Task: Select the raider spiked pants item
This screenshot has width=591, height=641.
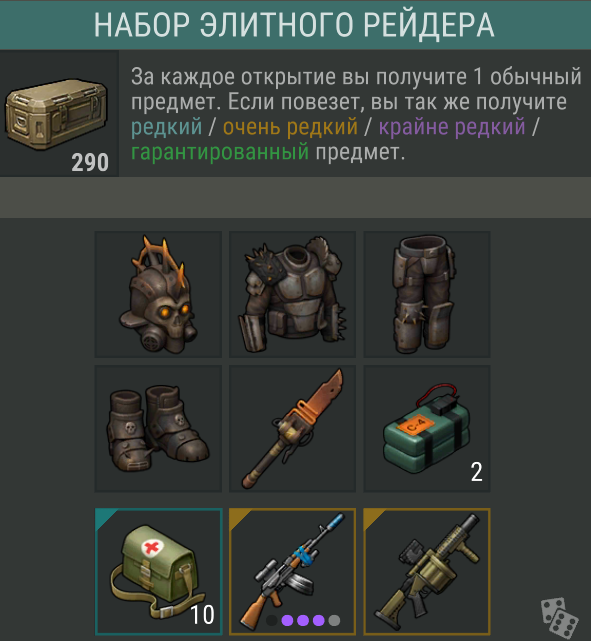Action: click(427, 294)
